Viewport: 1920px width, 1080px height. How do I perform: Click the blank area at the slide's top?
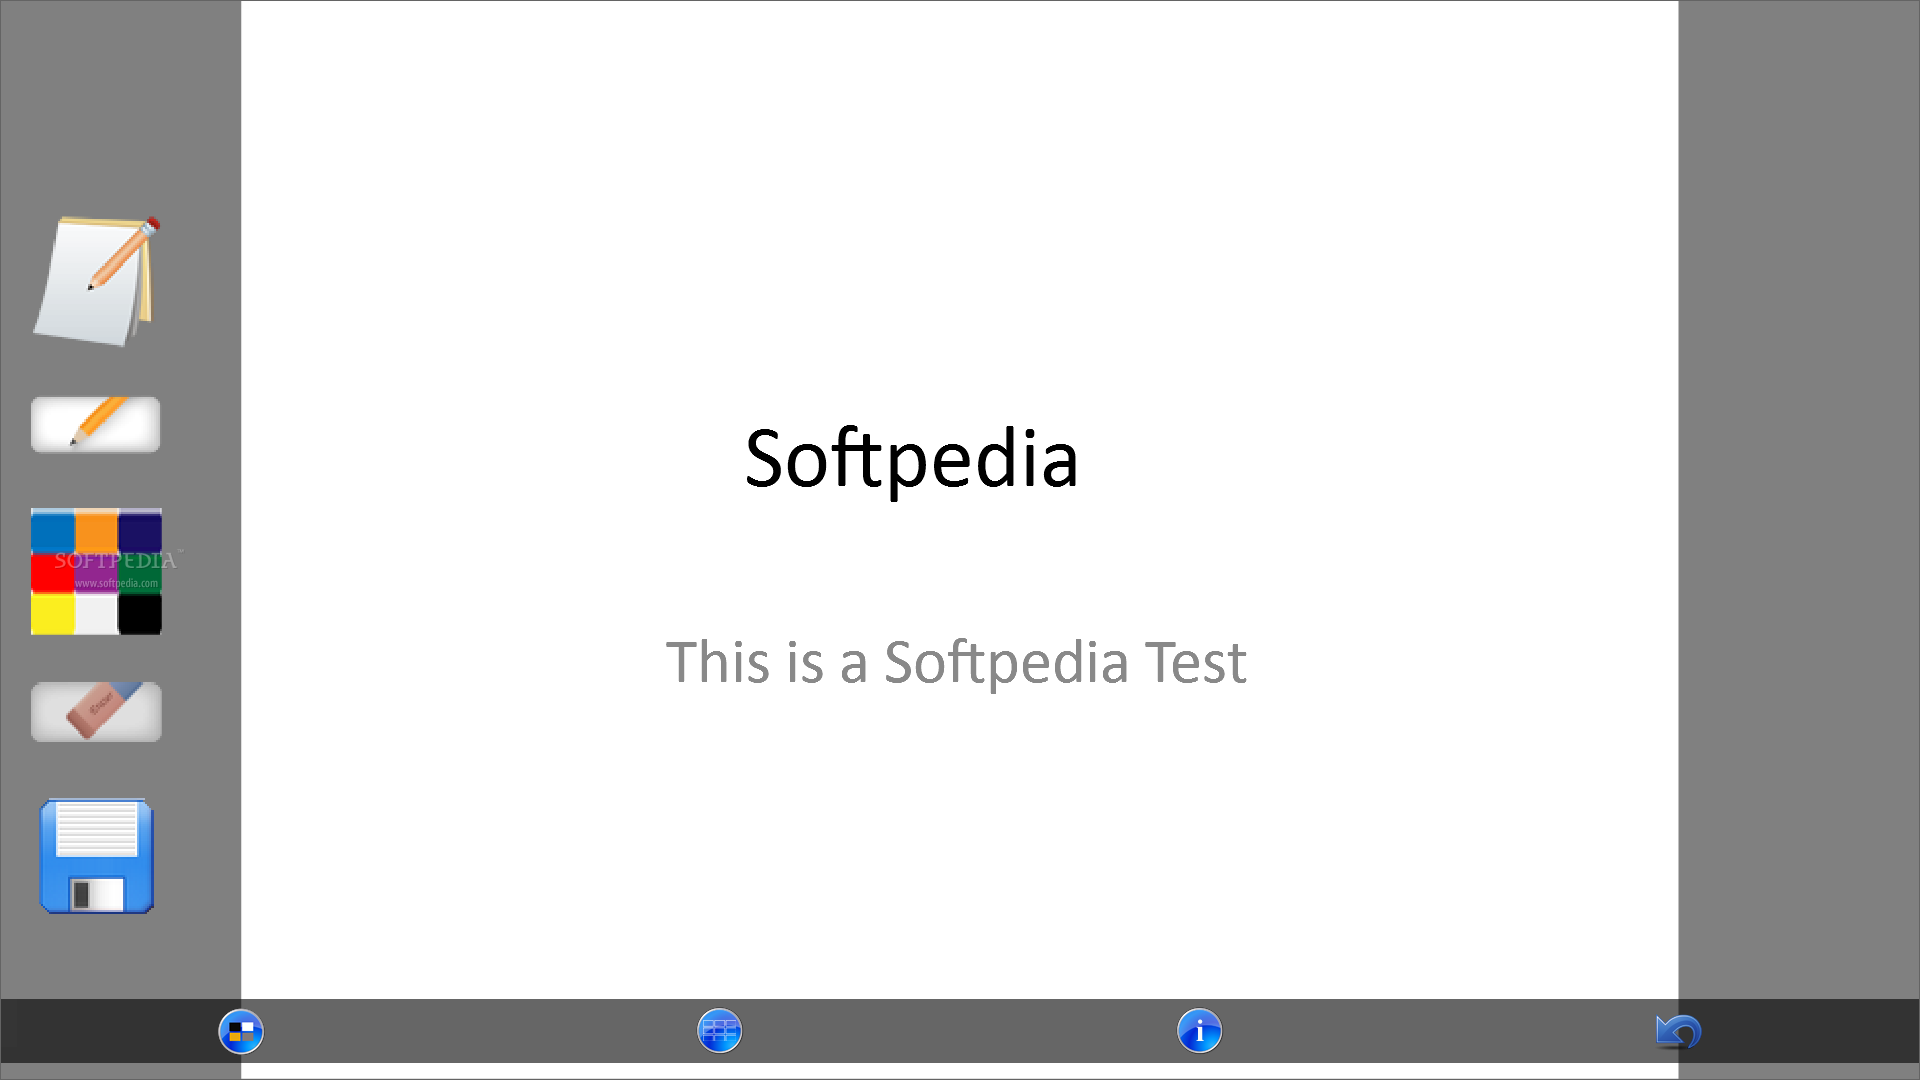click(x=958, y=150)
